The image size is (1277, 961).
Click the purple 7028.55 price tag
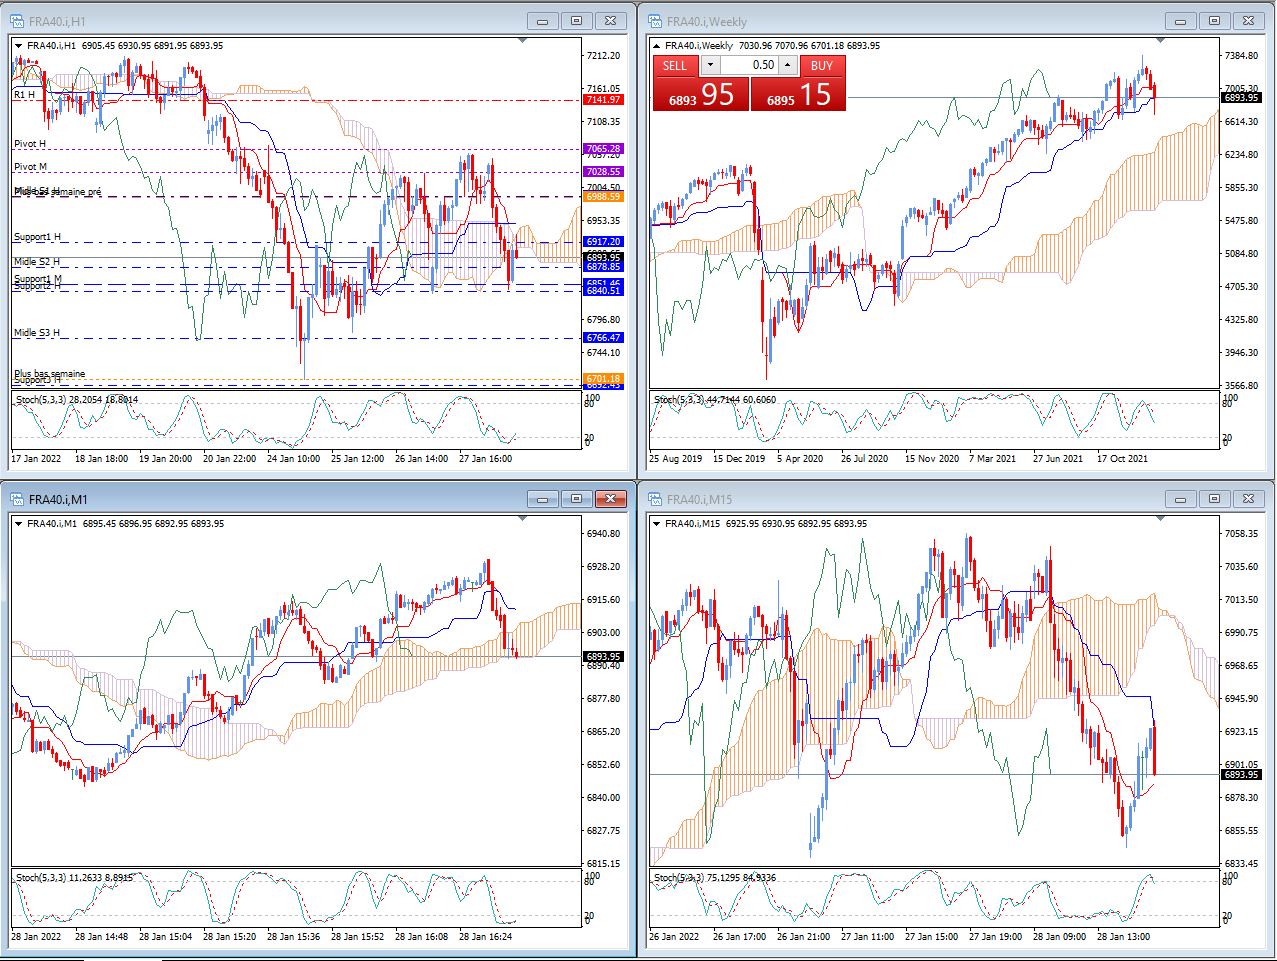pos(603,172)
